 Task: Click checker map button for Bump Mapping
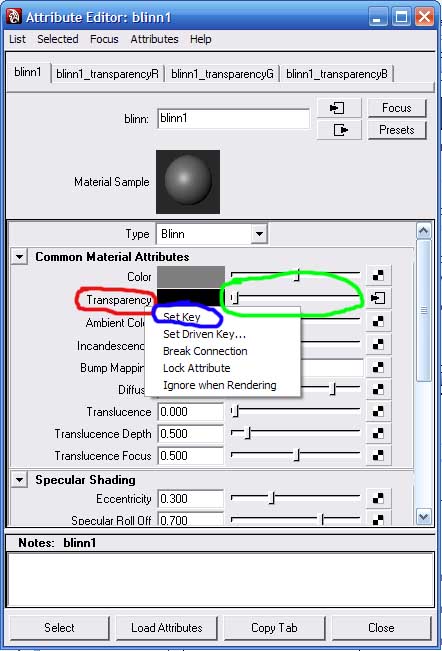point(378,367)
